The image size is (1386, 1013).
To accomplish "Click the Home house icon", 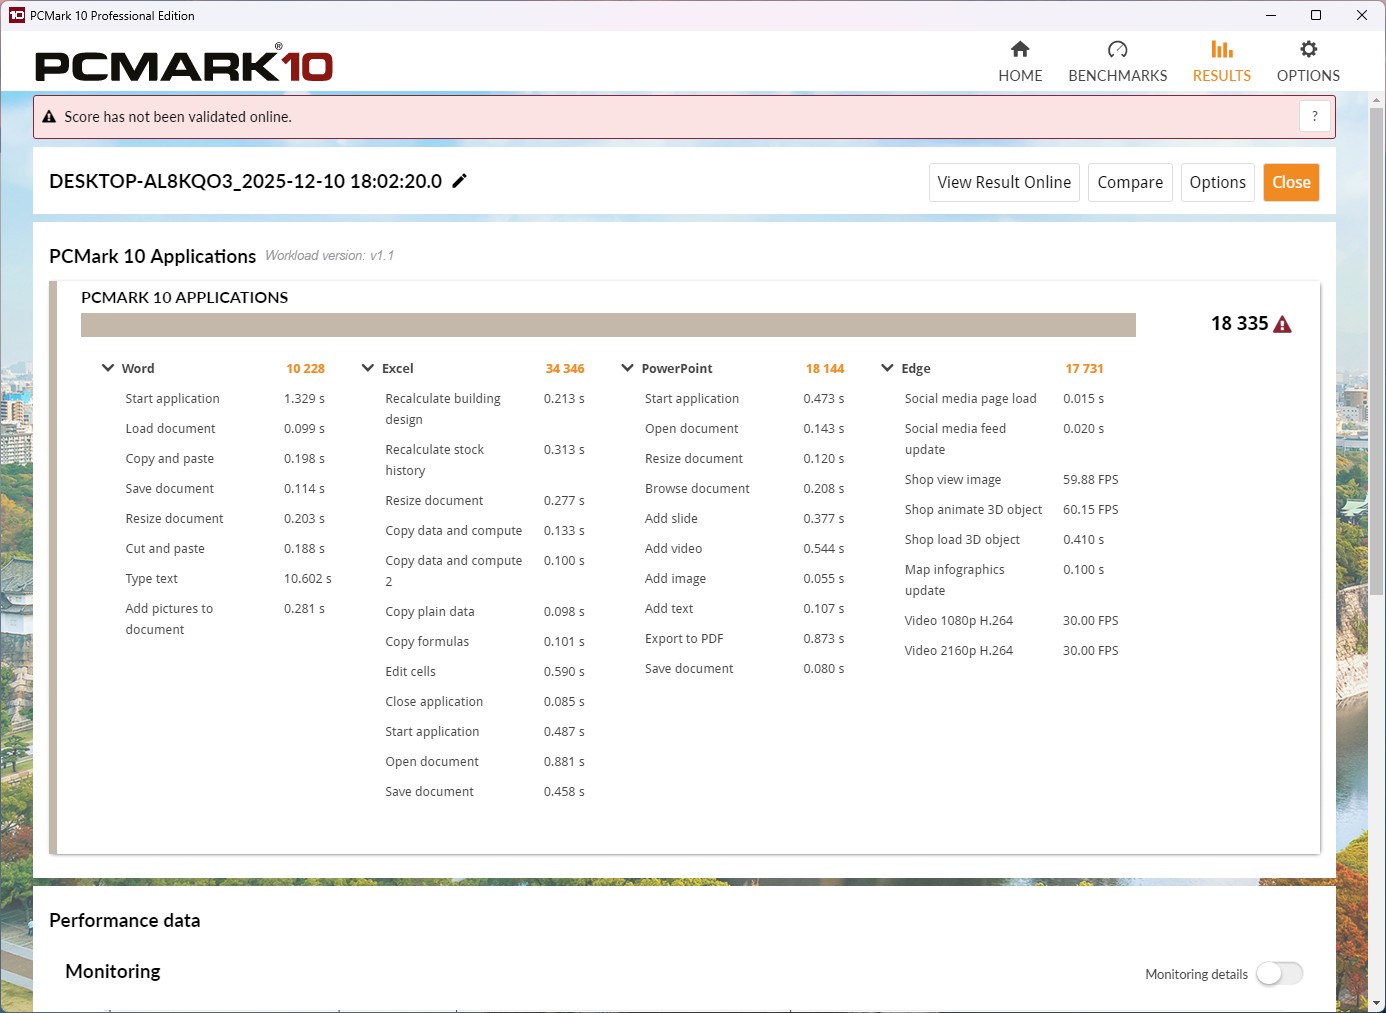I will (1020, 49).
